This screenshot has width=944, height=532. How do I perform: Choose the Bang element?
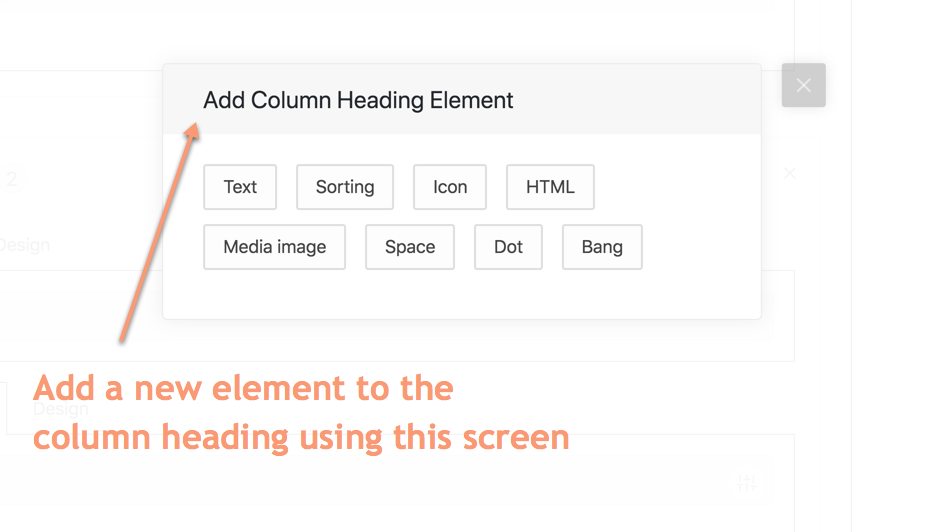602,247
